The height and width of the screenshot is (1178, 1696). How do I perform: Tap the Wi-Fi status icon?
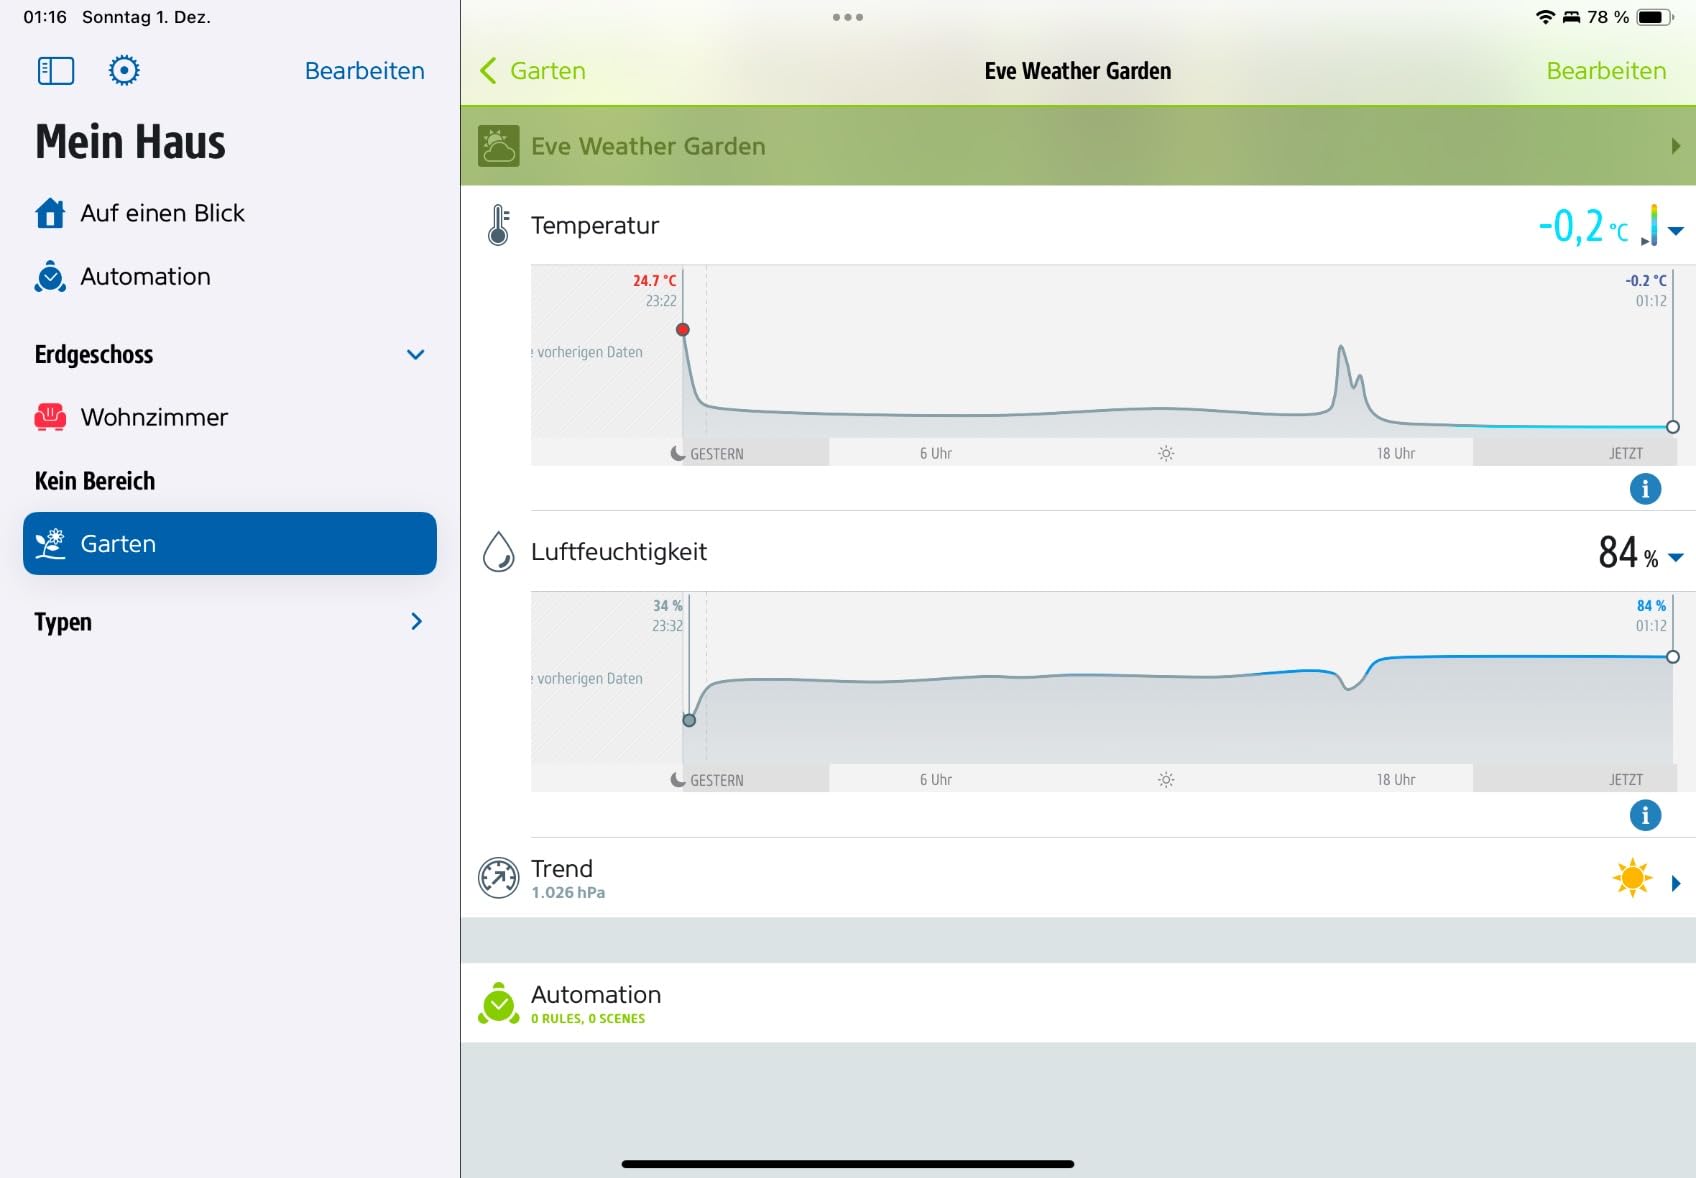pos(1545,17)
